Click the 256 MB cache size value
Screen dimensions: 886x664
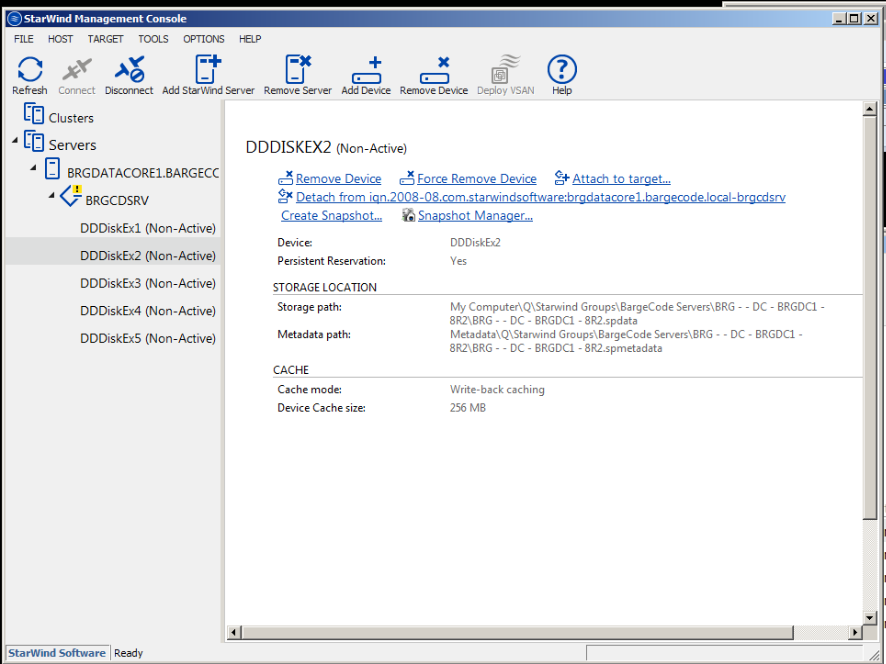coord(468,407)
